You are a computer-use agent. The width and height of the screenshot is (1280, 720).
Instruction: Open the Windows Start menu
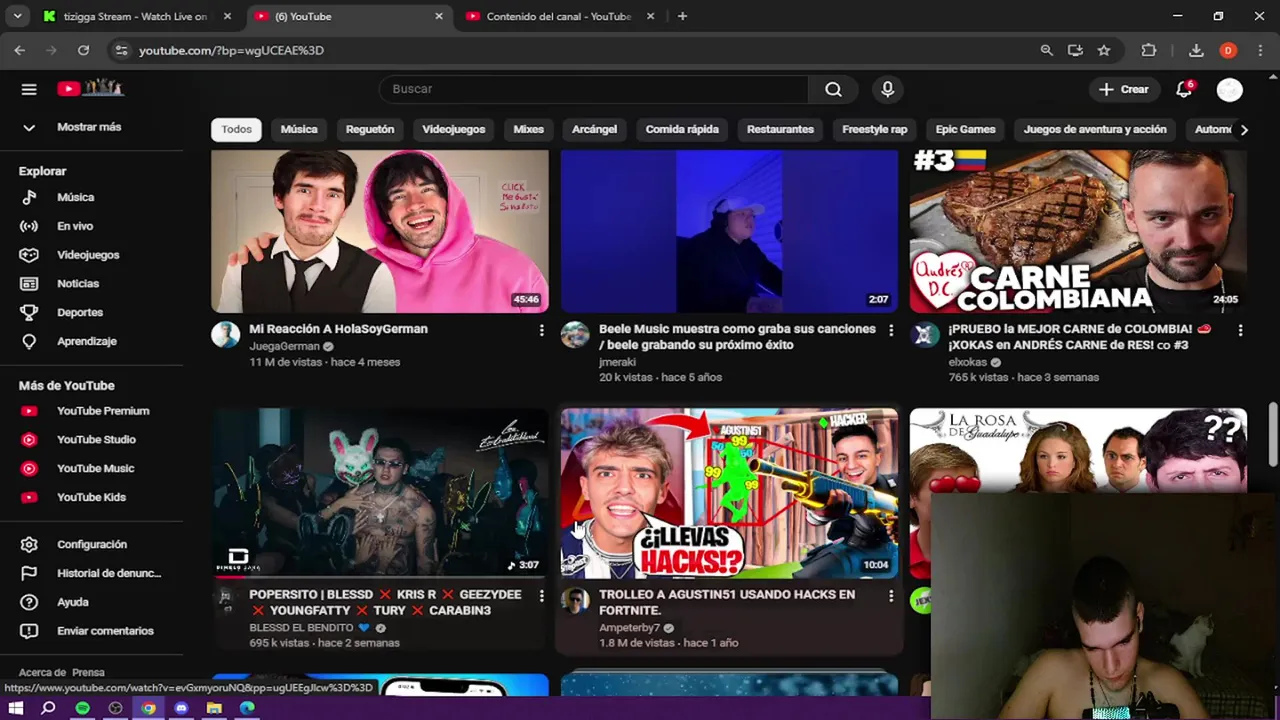(16, 708)
